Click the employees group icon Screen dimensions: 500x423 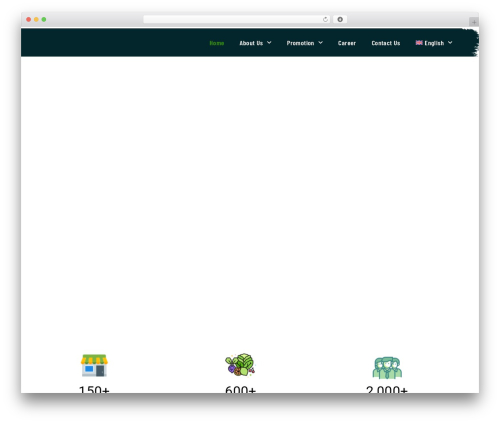pos(387,368)
